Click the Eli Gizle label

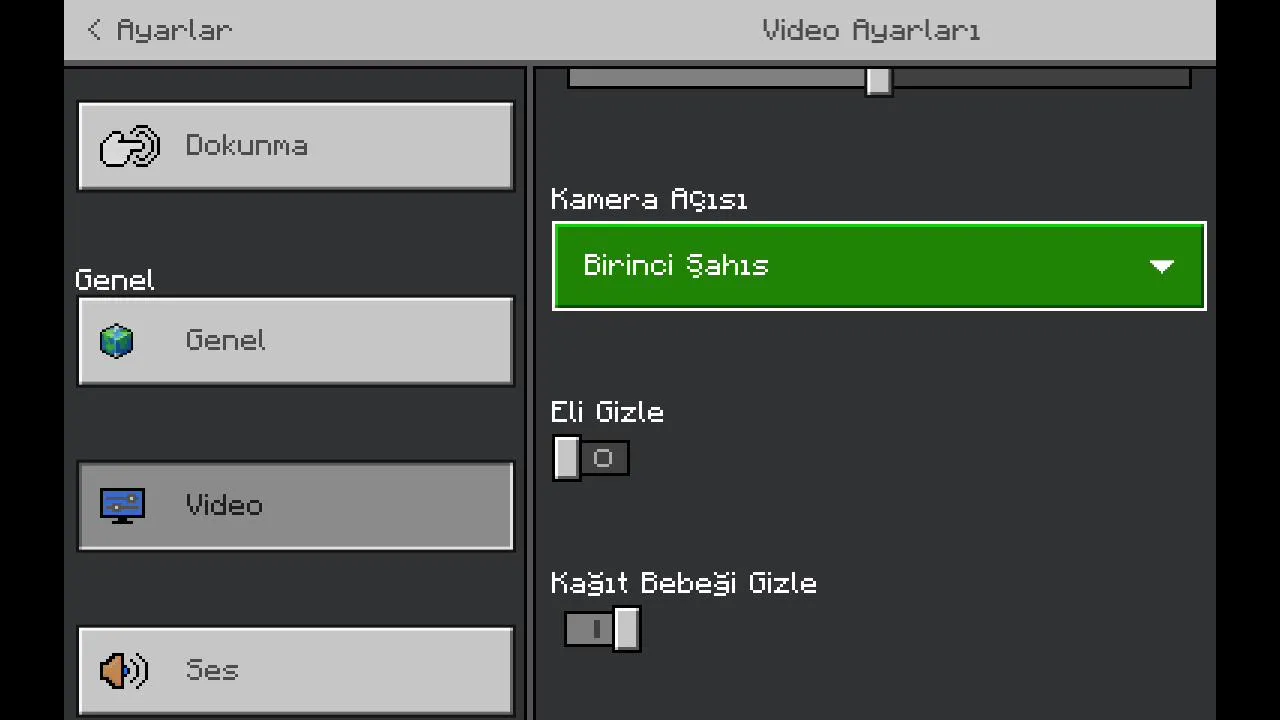point(607,412)
